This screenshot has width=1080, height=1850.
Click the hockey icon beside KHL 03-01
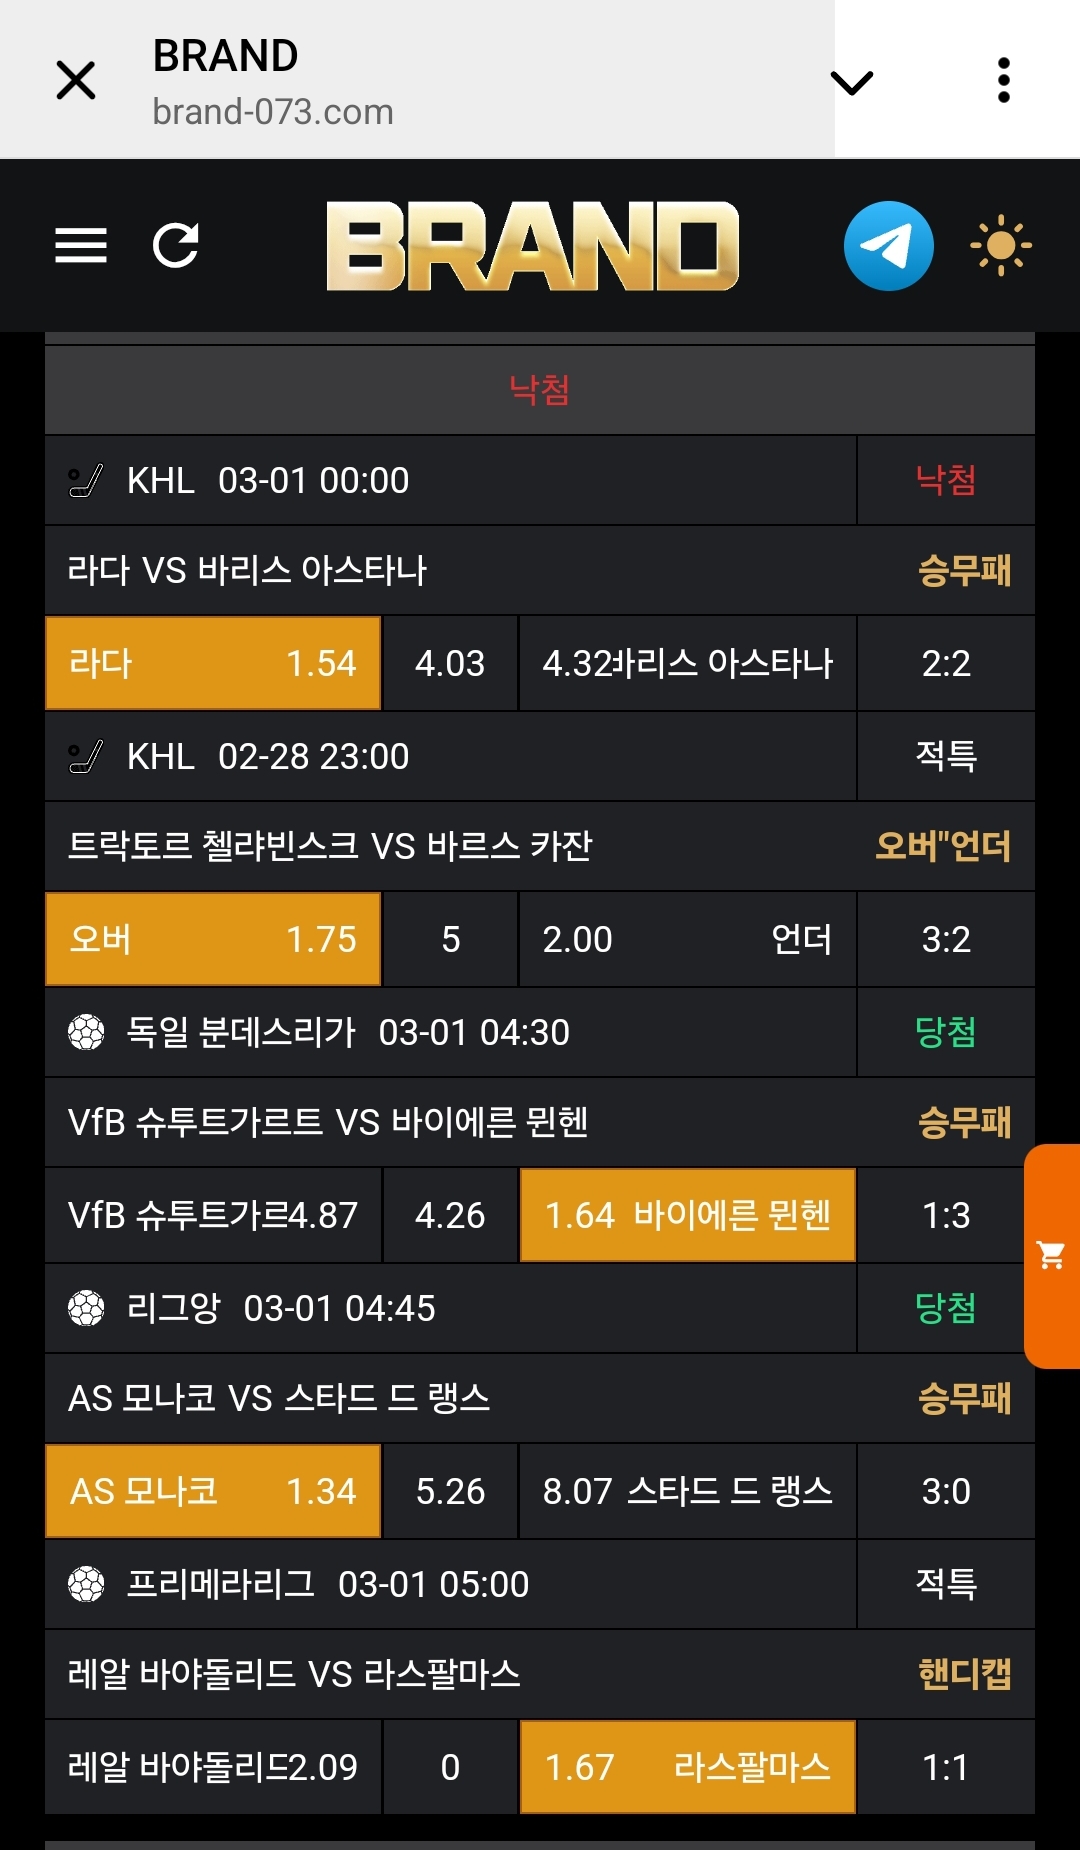pos(86,481)
